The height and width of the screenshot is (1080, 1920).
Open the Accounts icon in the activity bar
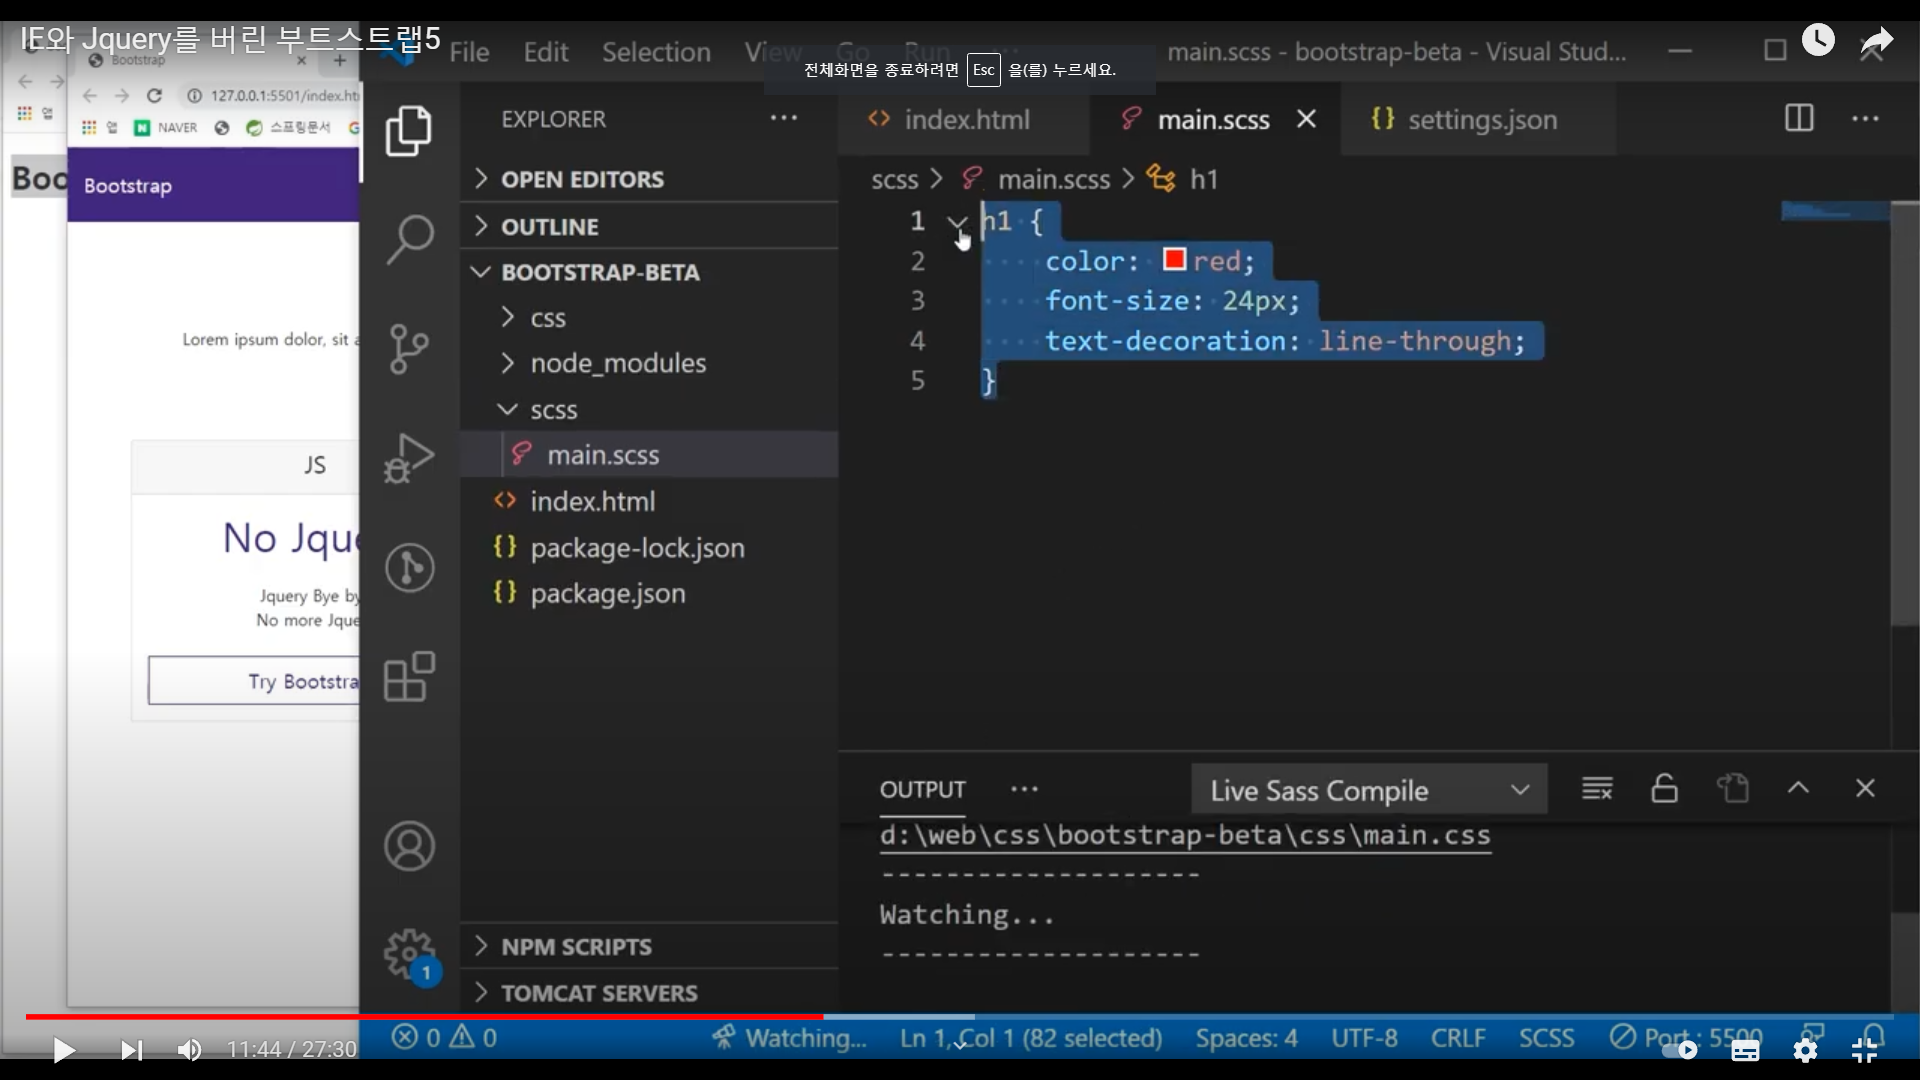(x=409, y=846)
